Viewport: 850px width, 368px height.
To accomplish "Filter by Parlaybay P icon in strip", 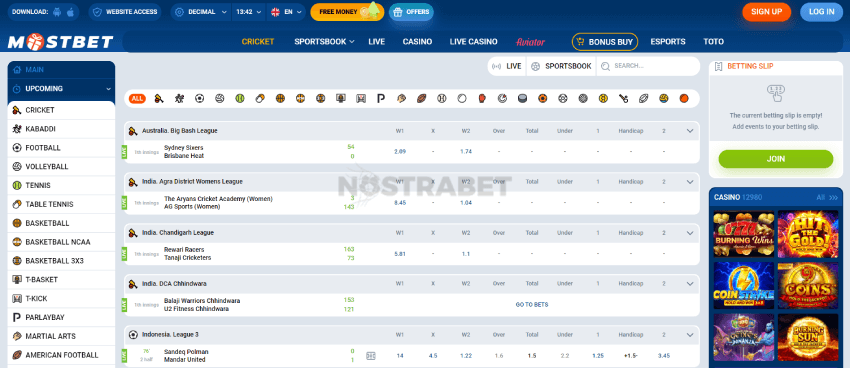I will [x=381, y=99].
